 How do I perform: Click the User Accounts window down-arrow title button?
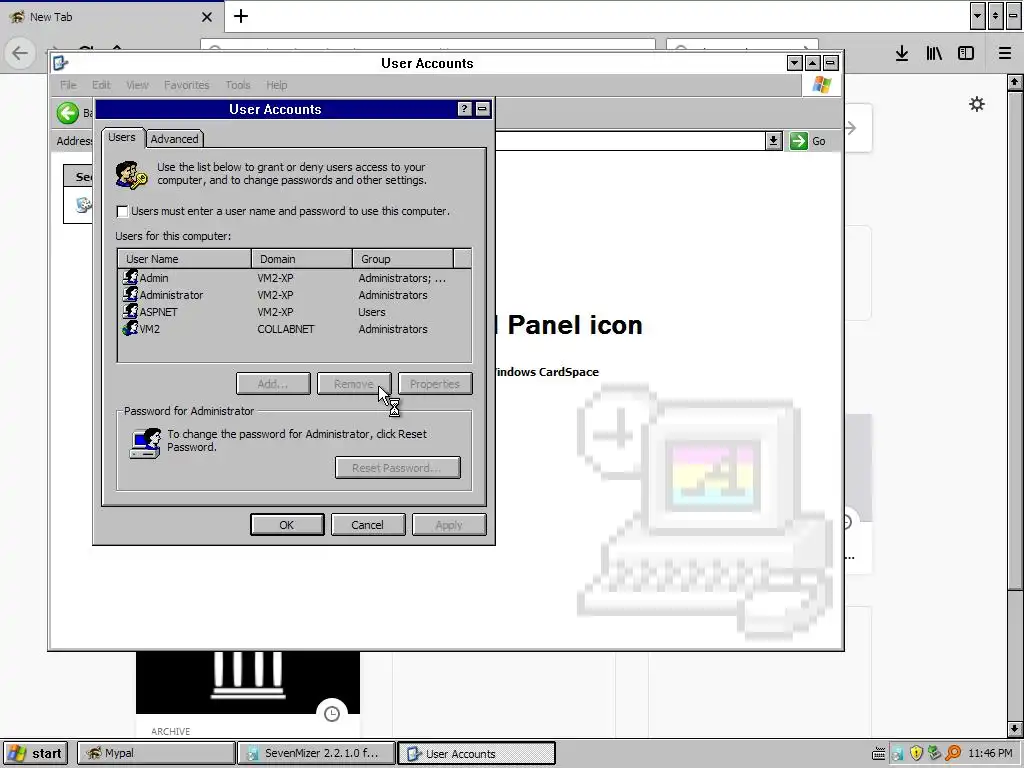coord(795,63)
